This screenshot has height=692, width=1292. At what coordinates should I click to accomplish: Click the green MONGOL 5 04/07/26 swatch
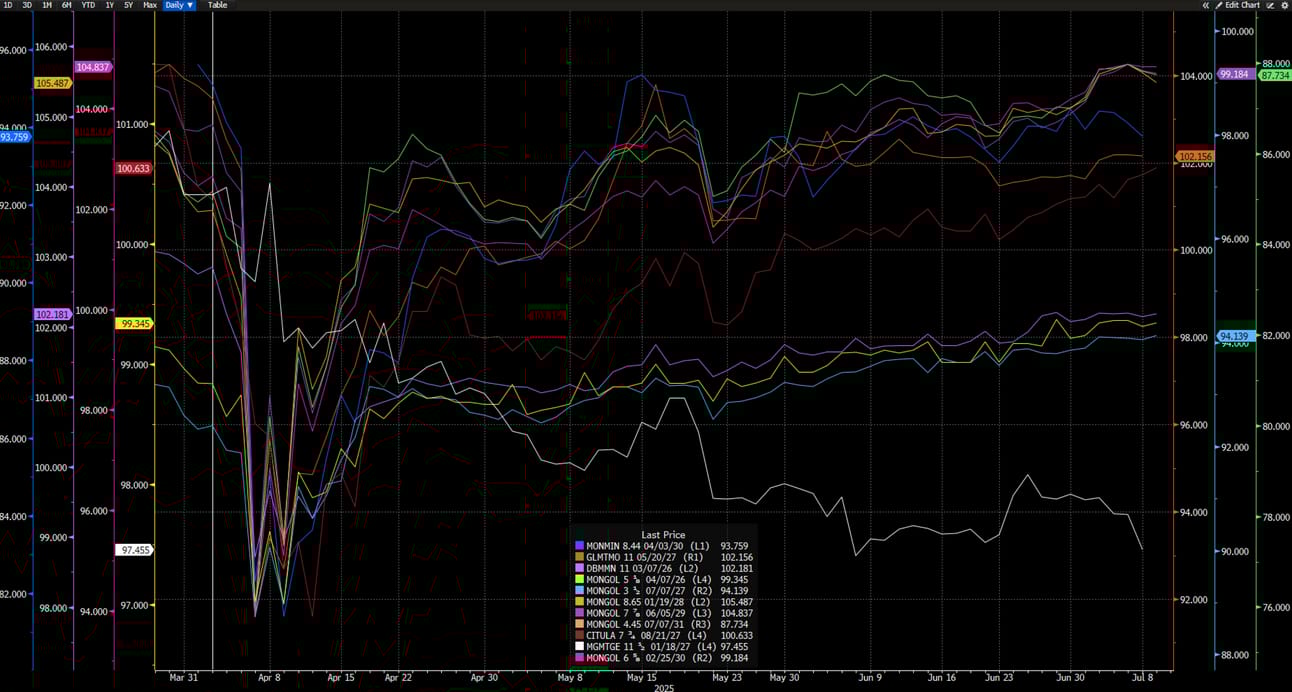(580, 579)
